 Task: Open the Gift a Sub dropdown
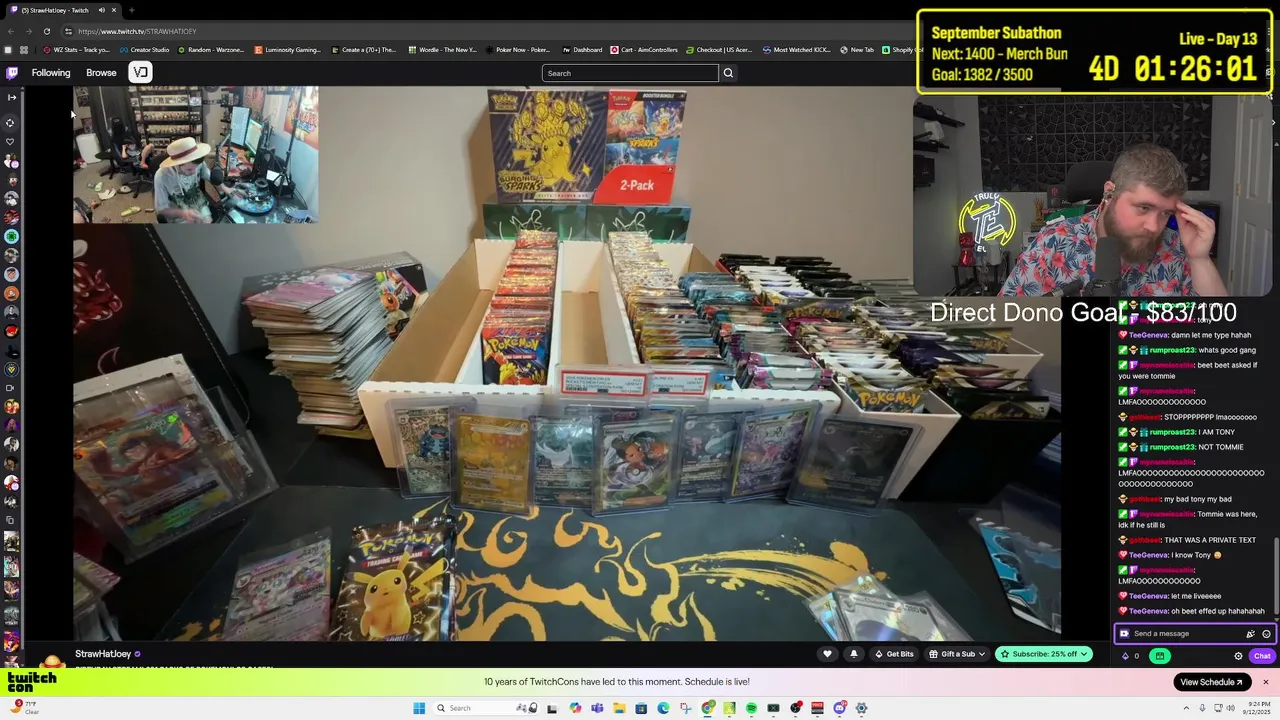click(x=958, y=654)
